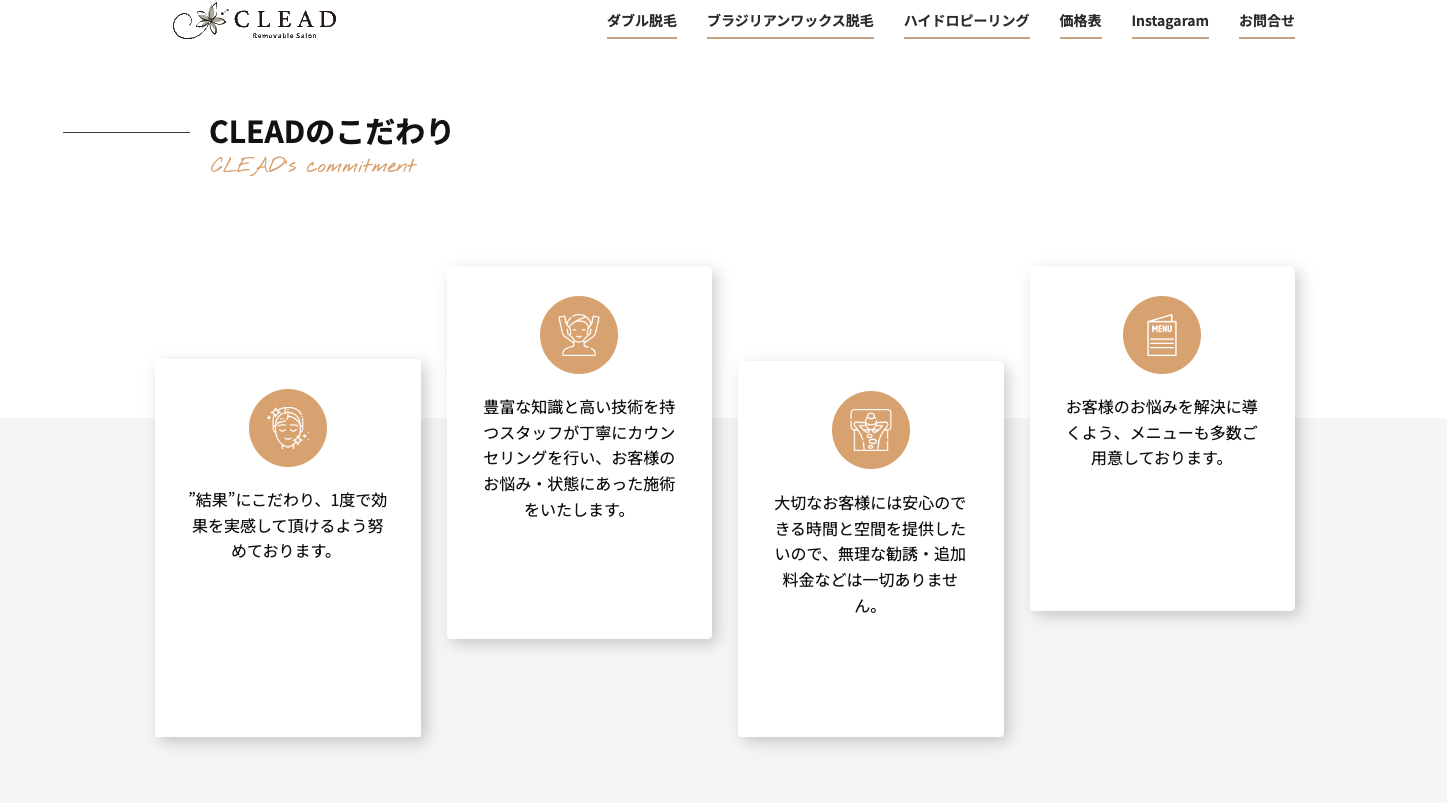This screenshot has width=1447, height=803.
Task: Click the CLEAD logo text
Action: pos(285,18)
